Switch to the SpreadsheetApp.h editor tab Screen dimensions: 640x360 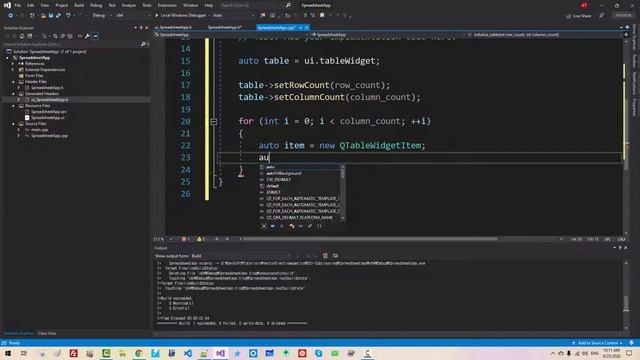(x=225, y=27)
